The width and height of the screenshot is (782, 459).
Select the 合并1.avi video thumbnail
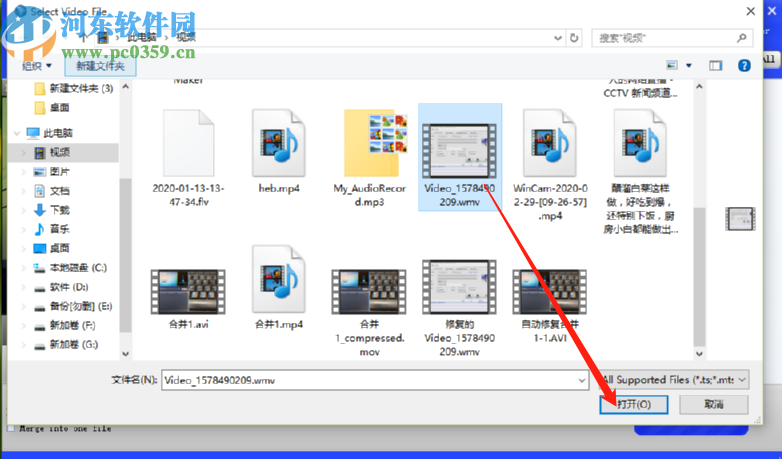coord(188,292)
